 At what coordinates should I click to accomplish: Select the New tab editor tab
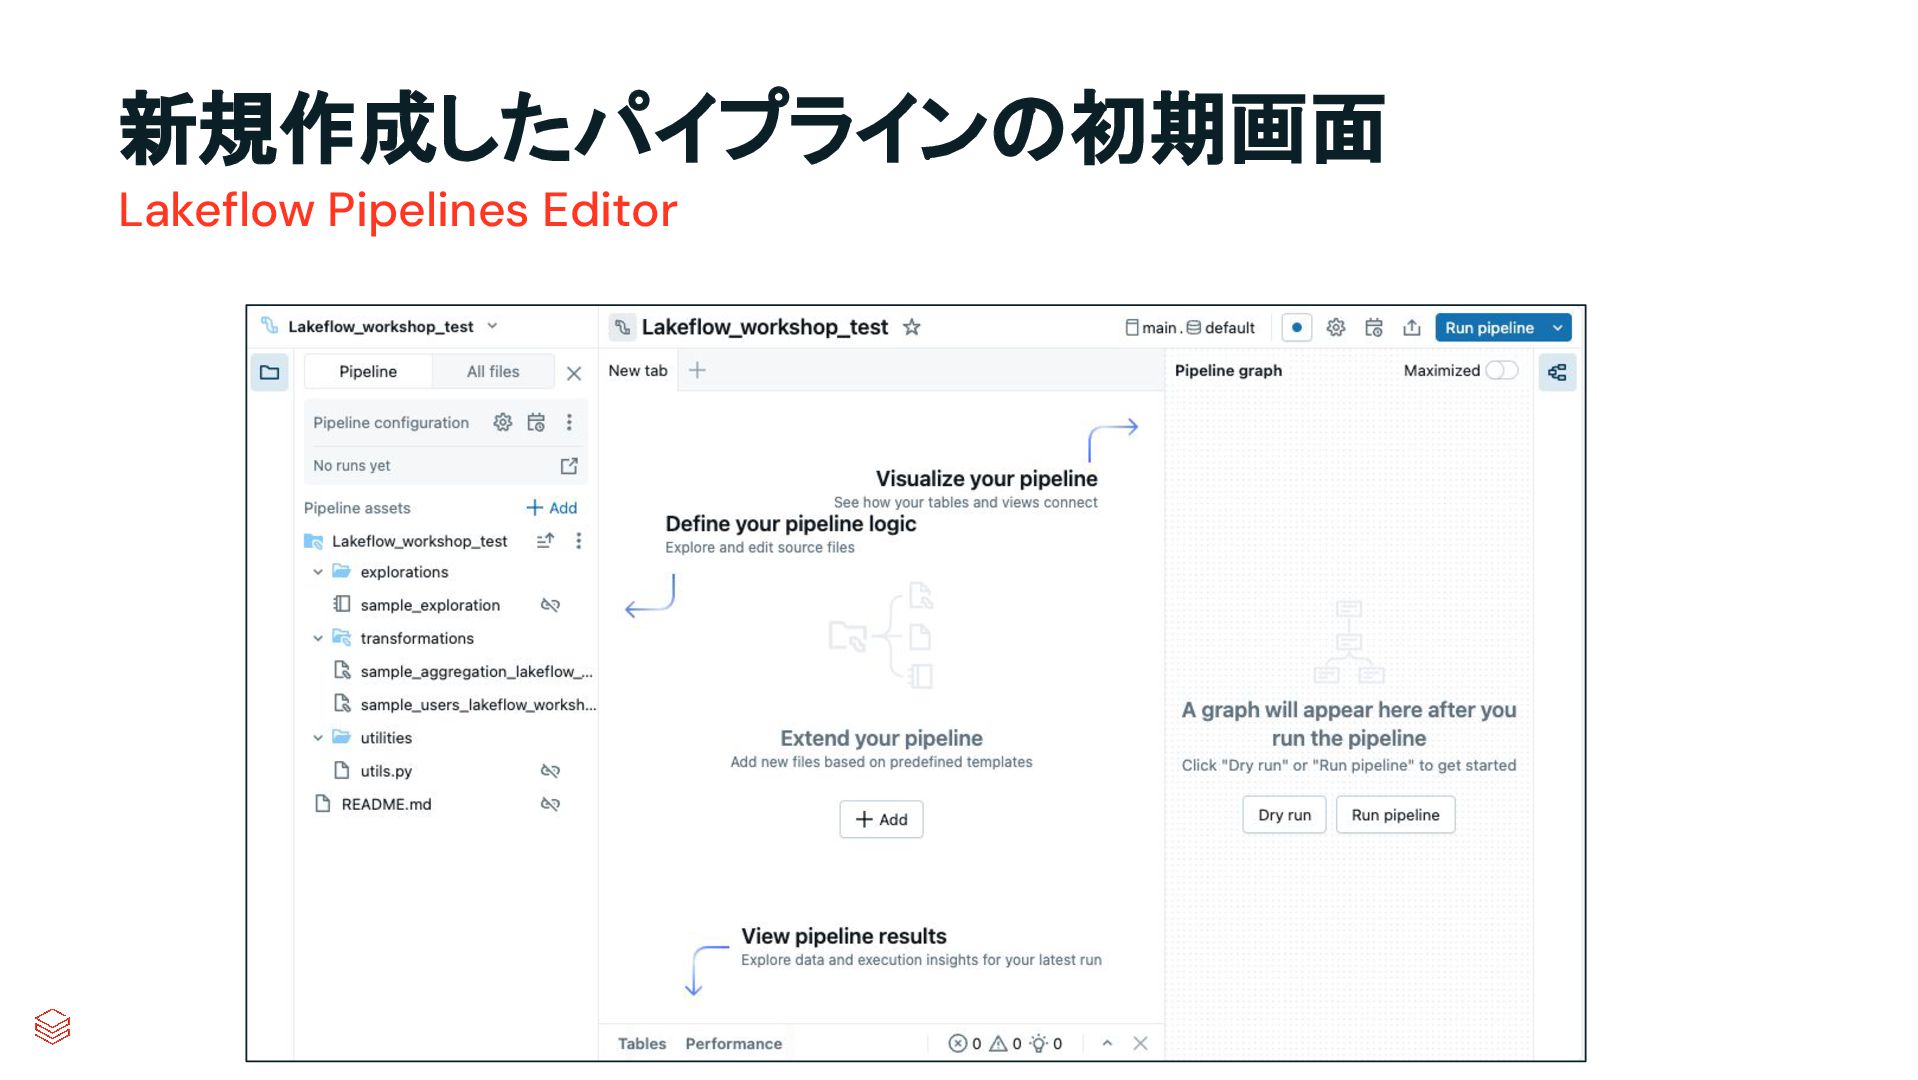click(x=638, y=370)
